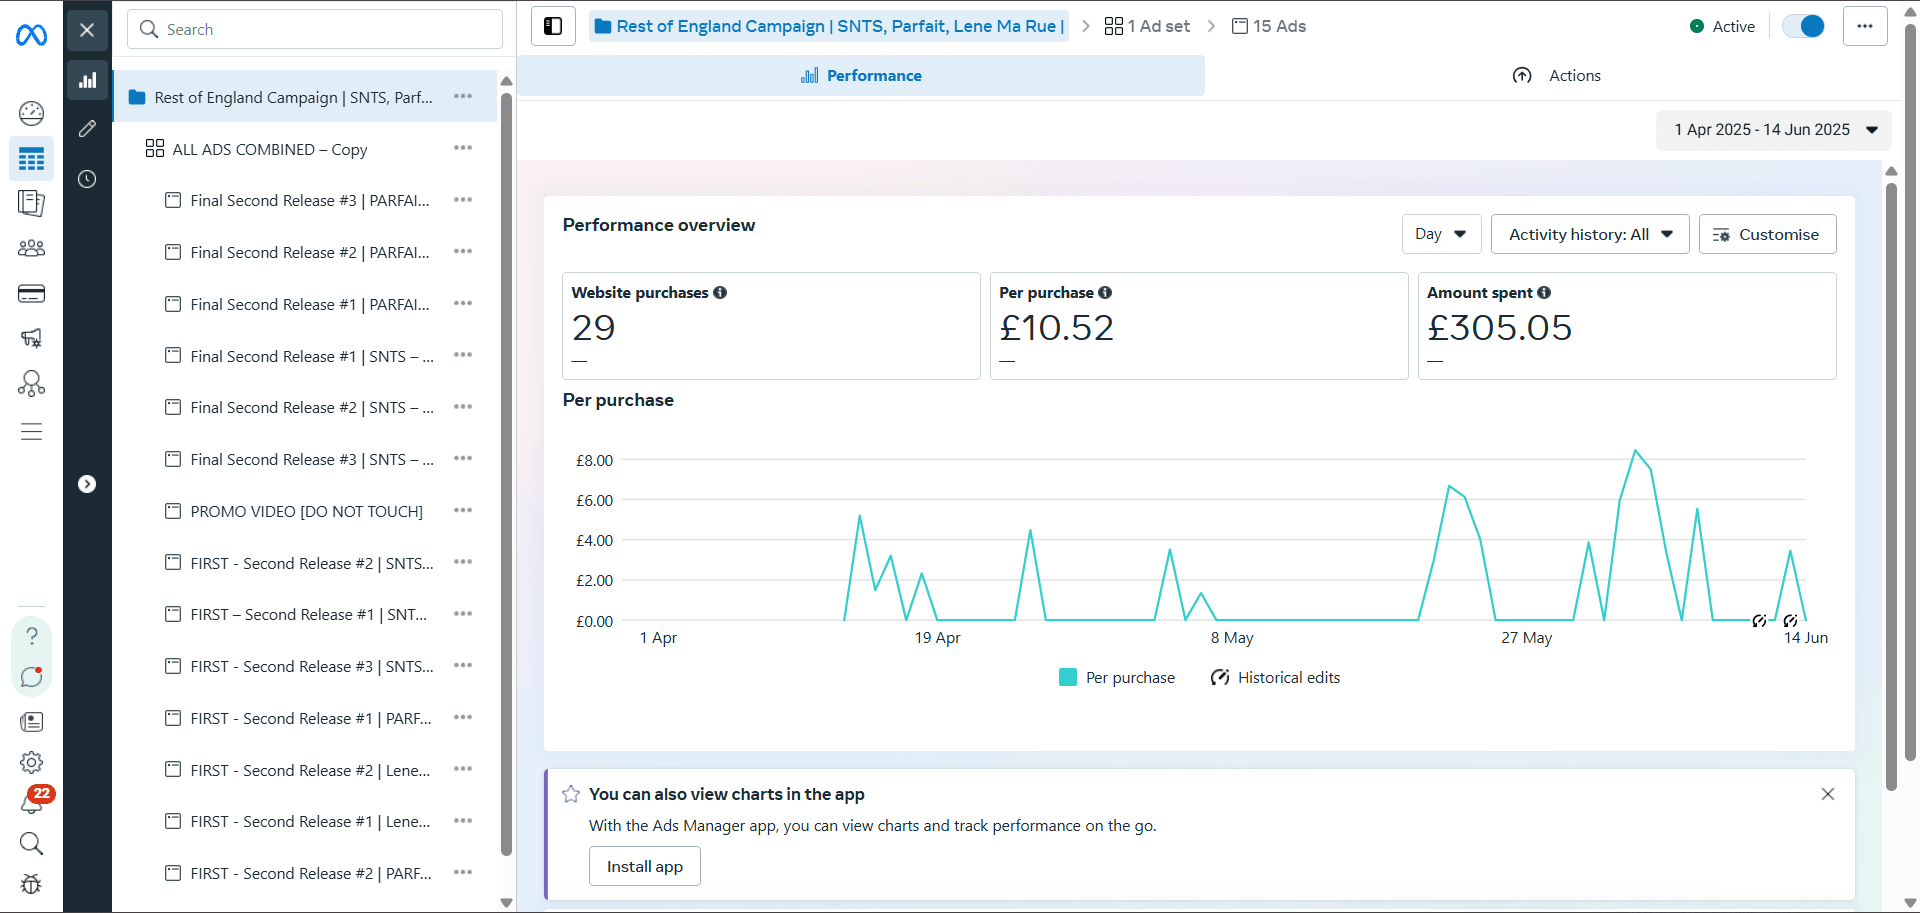The height and width of the screenshot is (913, 1920).
Task: Open the Campaigns table grid icon
Action: pos(32,159)
